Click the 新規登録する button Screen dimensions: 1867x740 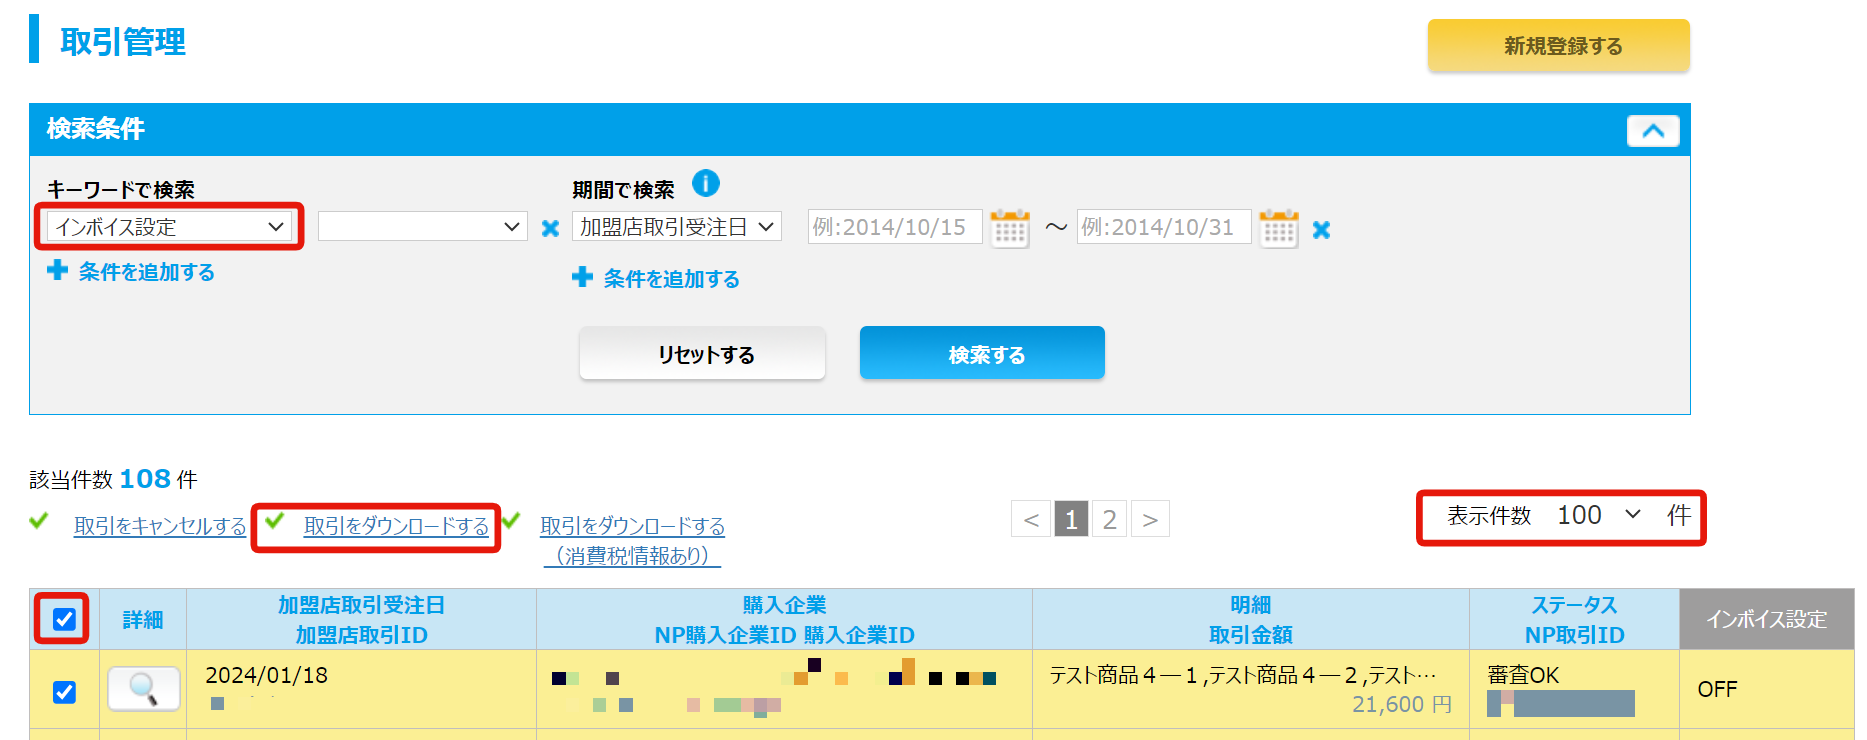click(1558, 46)
